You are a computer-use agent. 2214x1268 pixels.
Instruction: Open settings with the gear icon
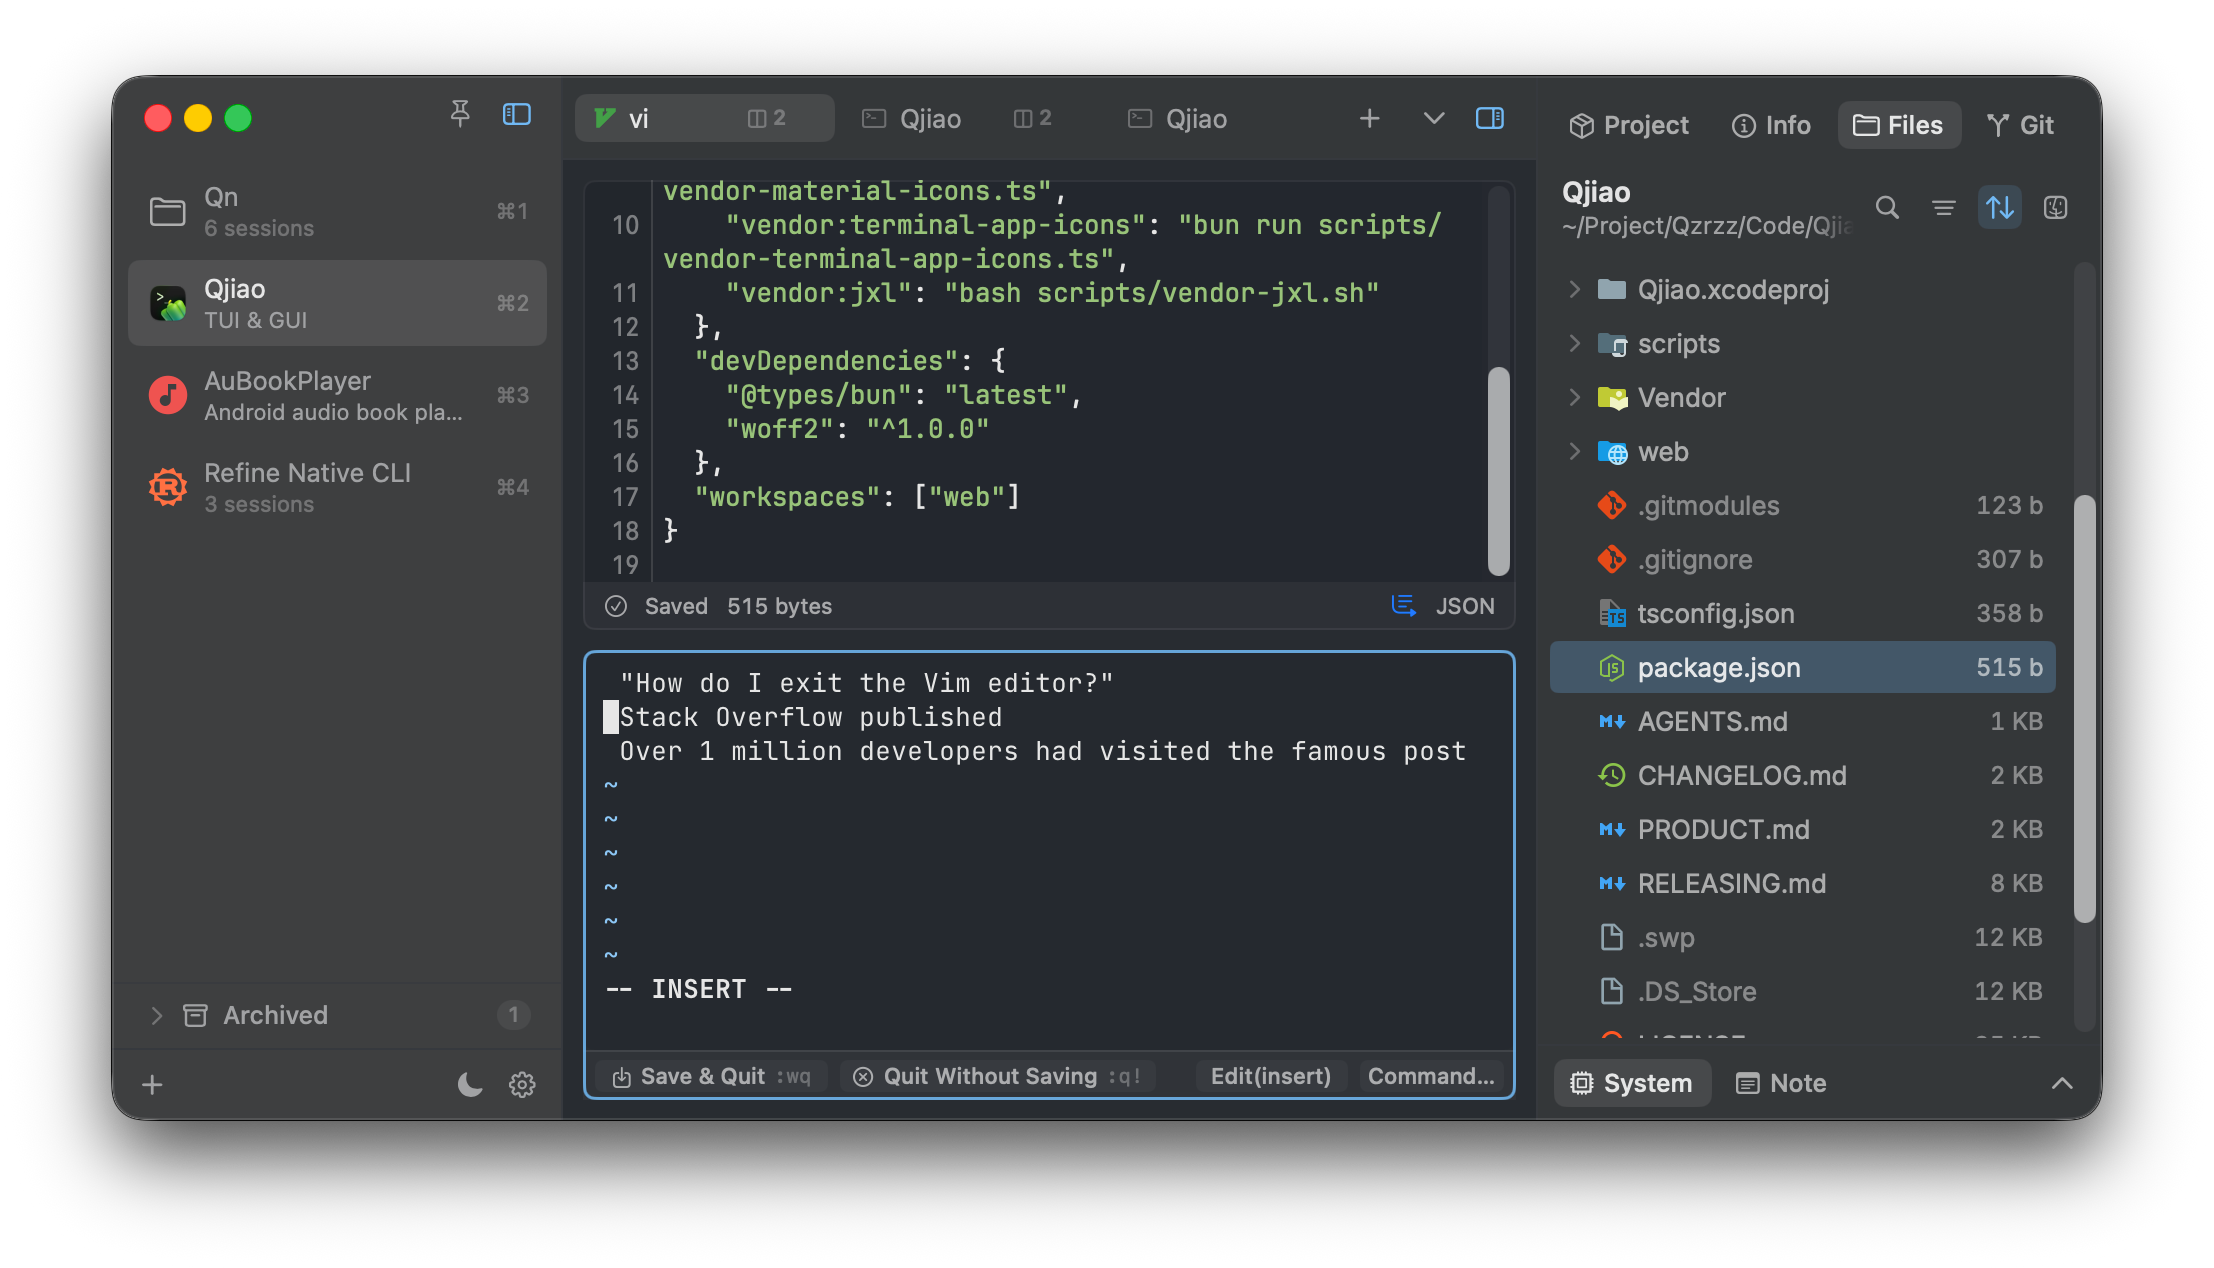pos(522,1084)
